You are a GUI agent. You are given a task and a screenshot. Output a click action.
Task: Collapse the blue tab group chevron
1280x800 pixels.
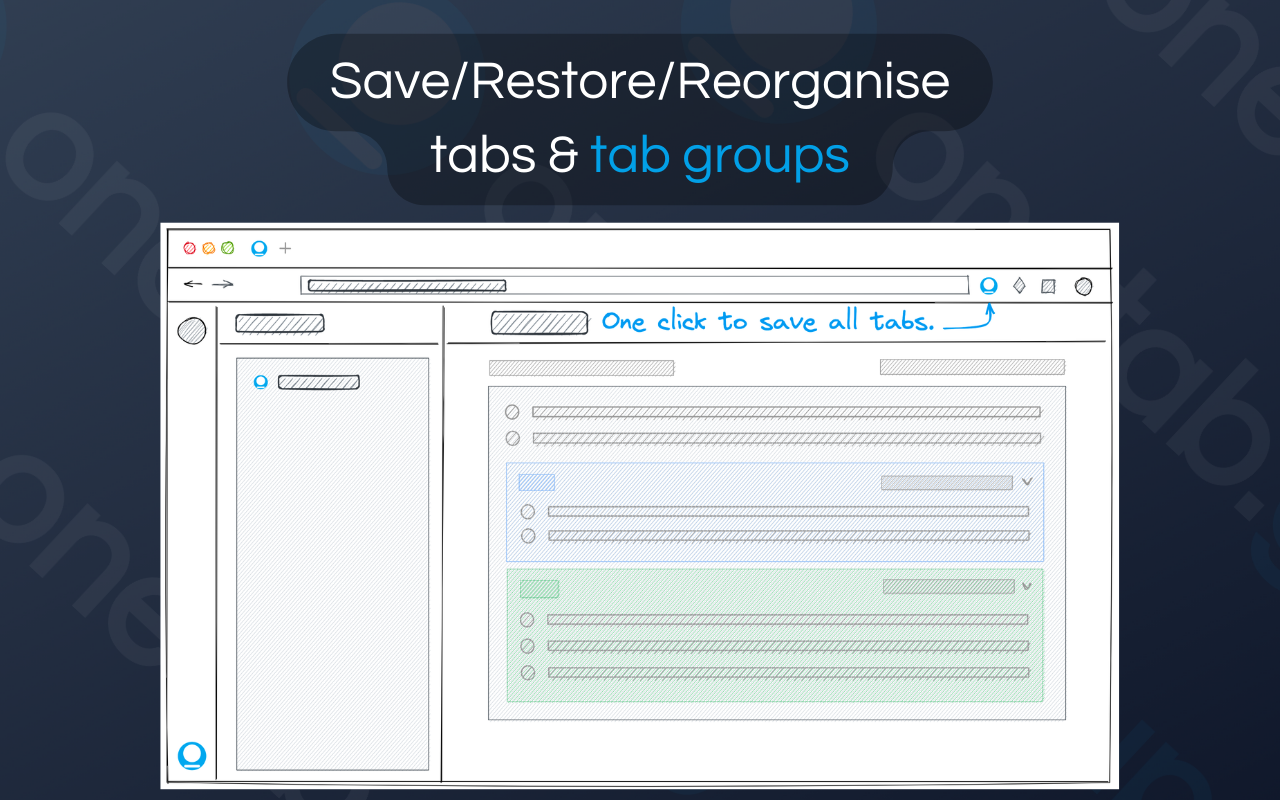click(1027, 482)
